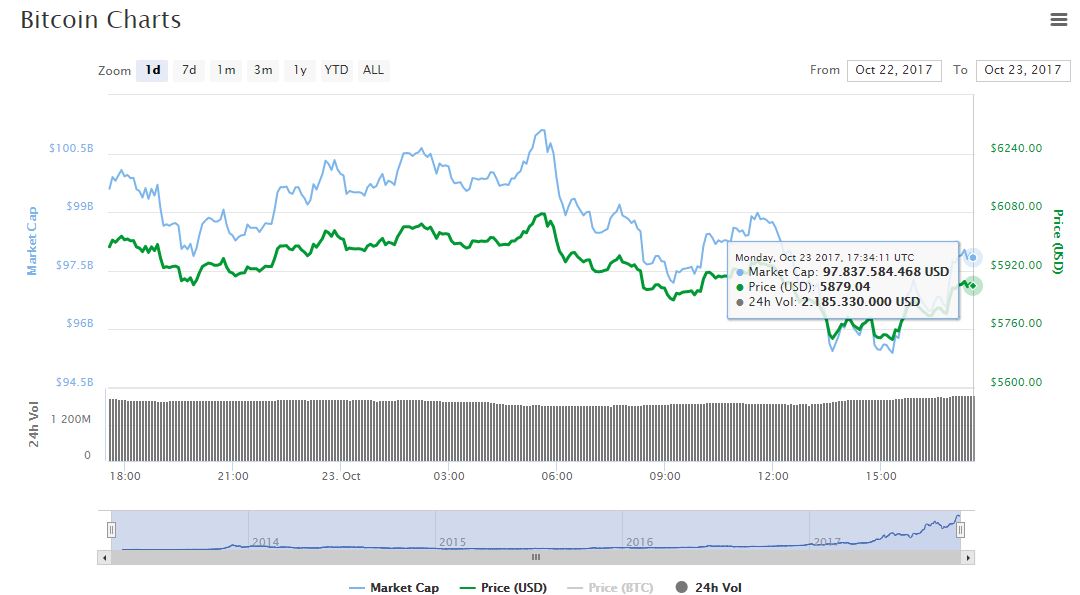Click the 21:00 time axis label
This screenshot has width=1080, height=595.
(x=233, y=476)
